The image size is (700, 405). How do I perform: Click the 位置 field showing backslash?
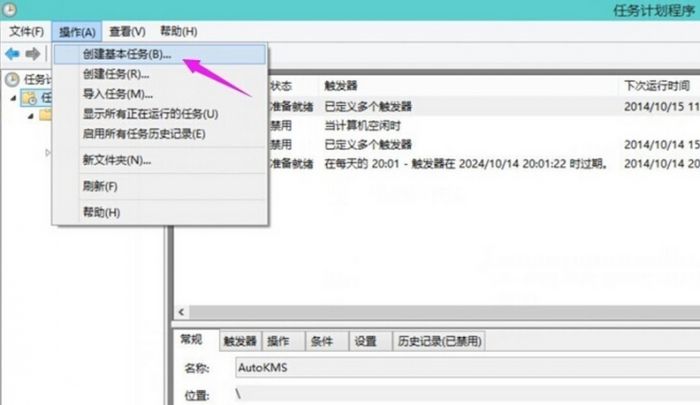click(x=467, y=394)
